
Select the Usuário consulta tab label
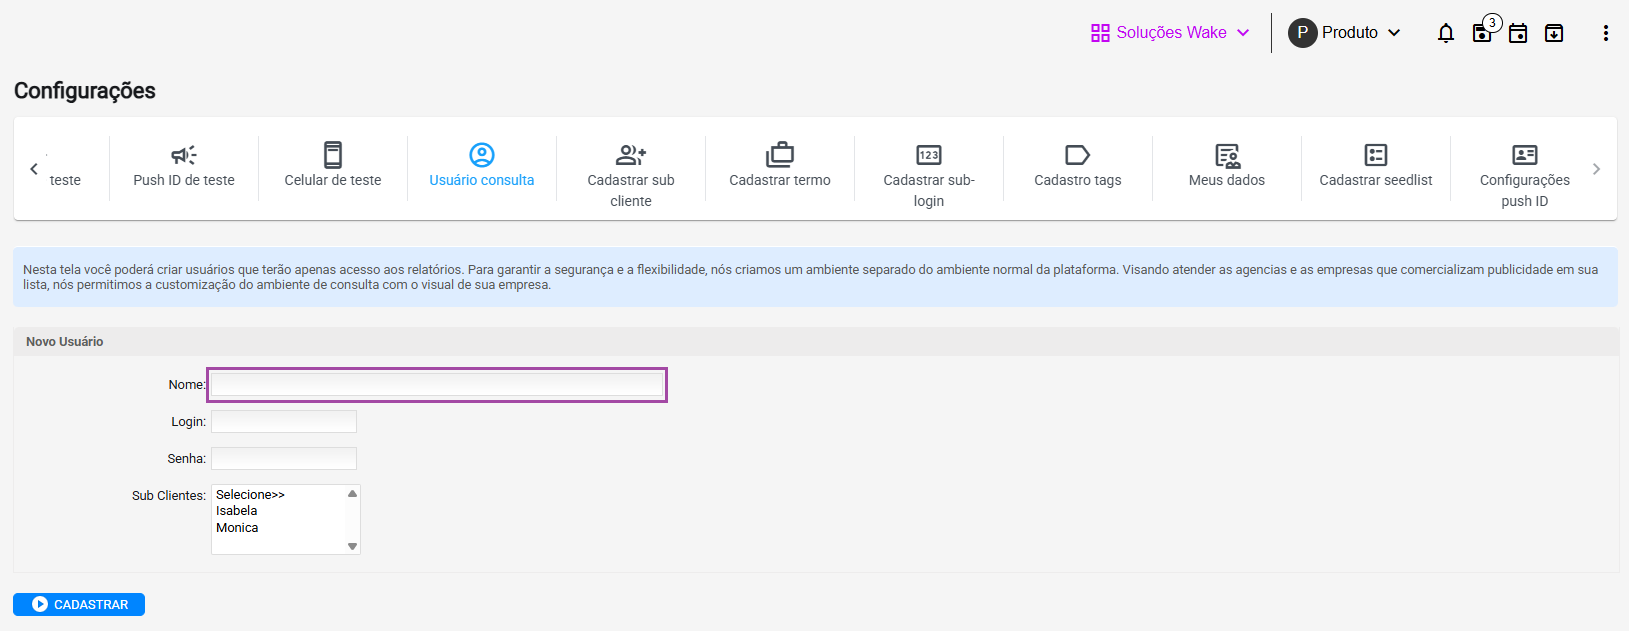pos(482,180)
